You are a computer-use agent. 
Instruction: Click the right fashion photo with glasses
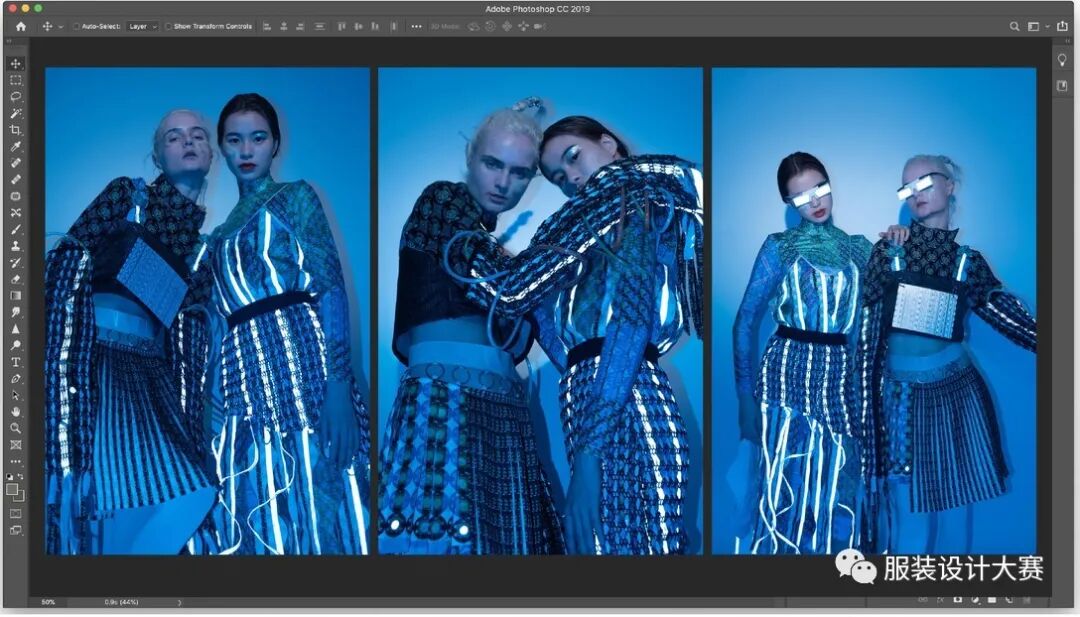point(874,311)
